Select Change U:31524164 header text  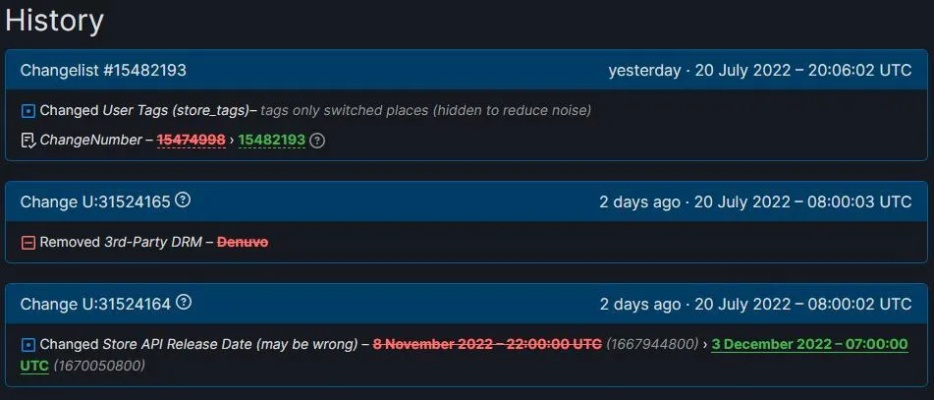click(x=95, y=303)
